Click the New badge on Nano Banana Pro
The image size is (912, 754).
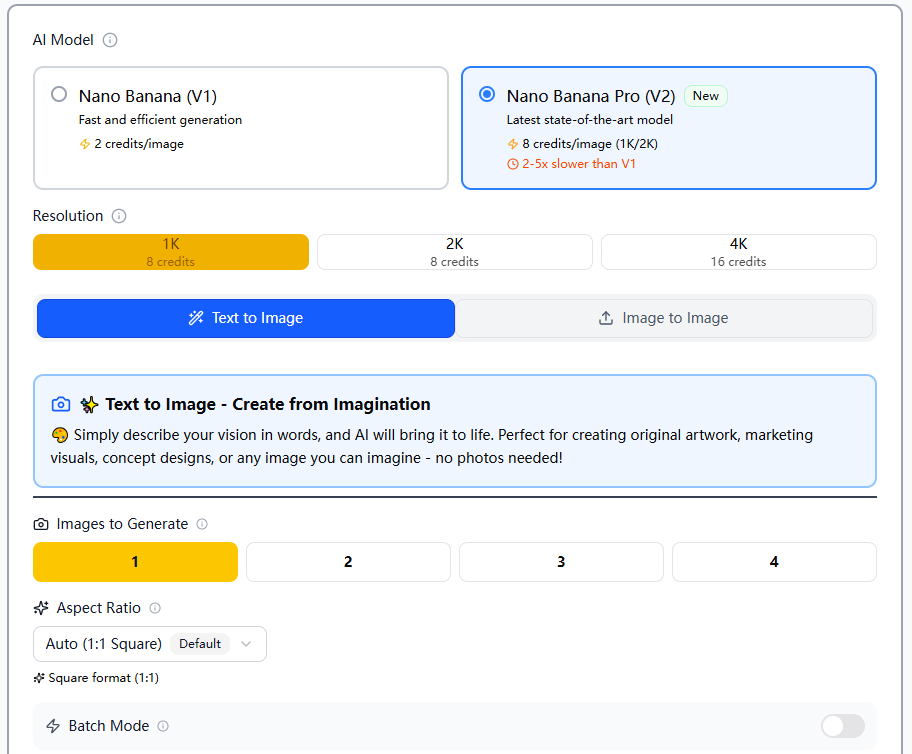(x=705, y=96)
